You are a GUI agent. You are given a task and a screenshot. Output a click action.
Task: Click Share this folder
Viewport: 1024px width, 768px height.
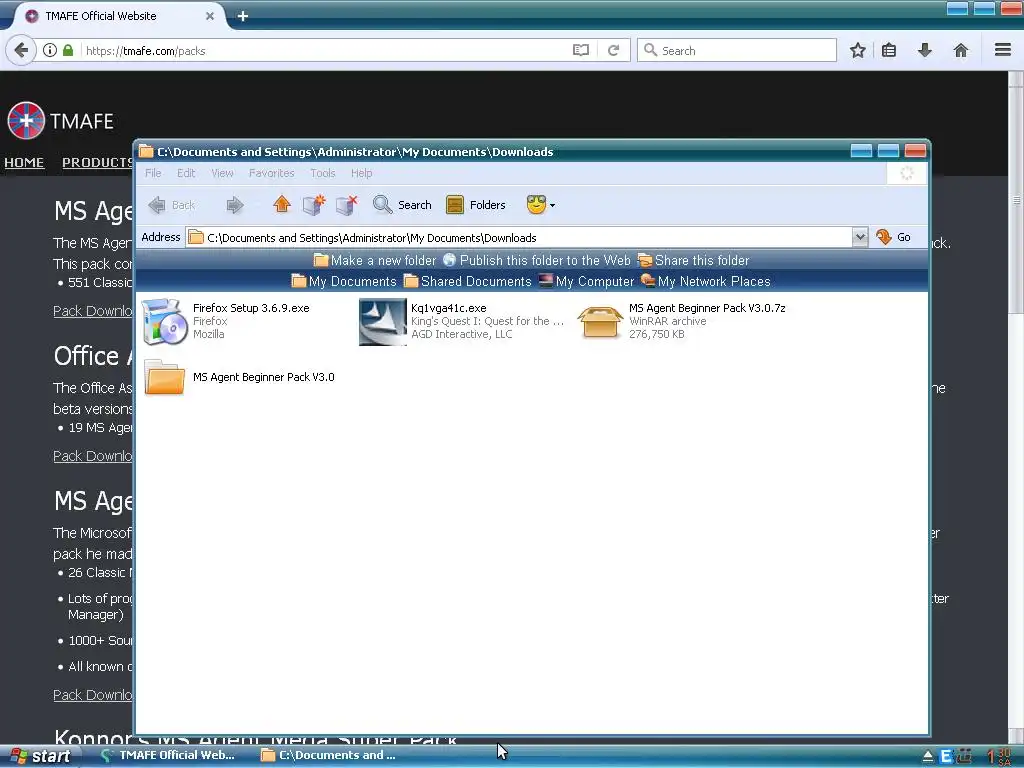pos(694,261)
